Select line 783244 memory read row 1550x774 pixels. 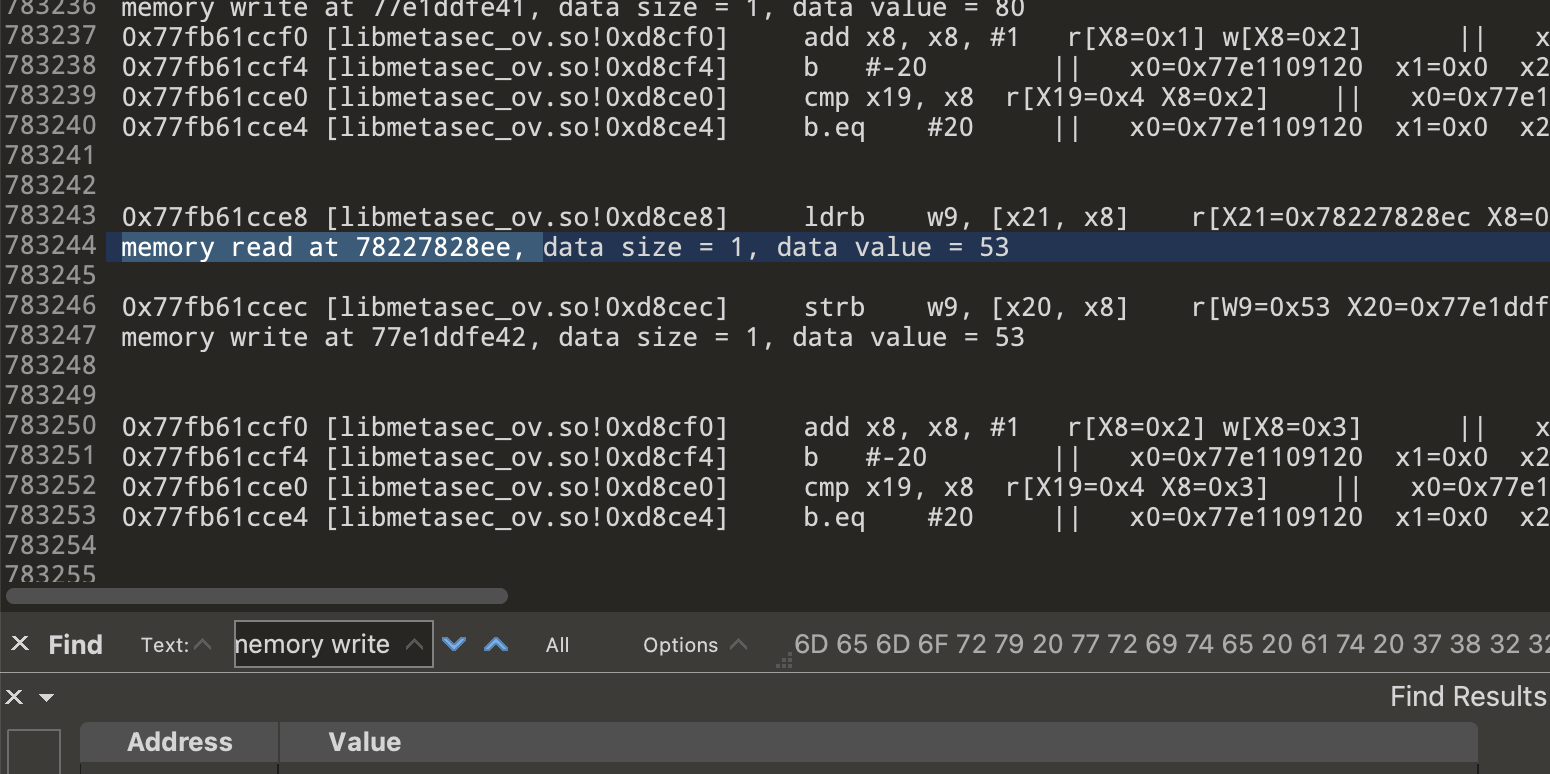coord(565,247)
